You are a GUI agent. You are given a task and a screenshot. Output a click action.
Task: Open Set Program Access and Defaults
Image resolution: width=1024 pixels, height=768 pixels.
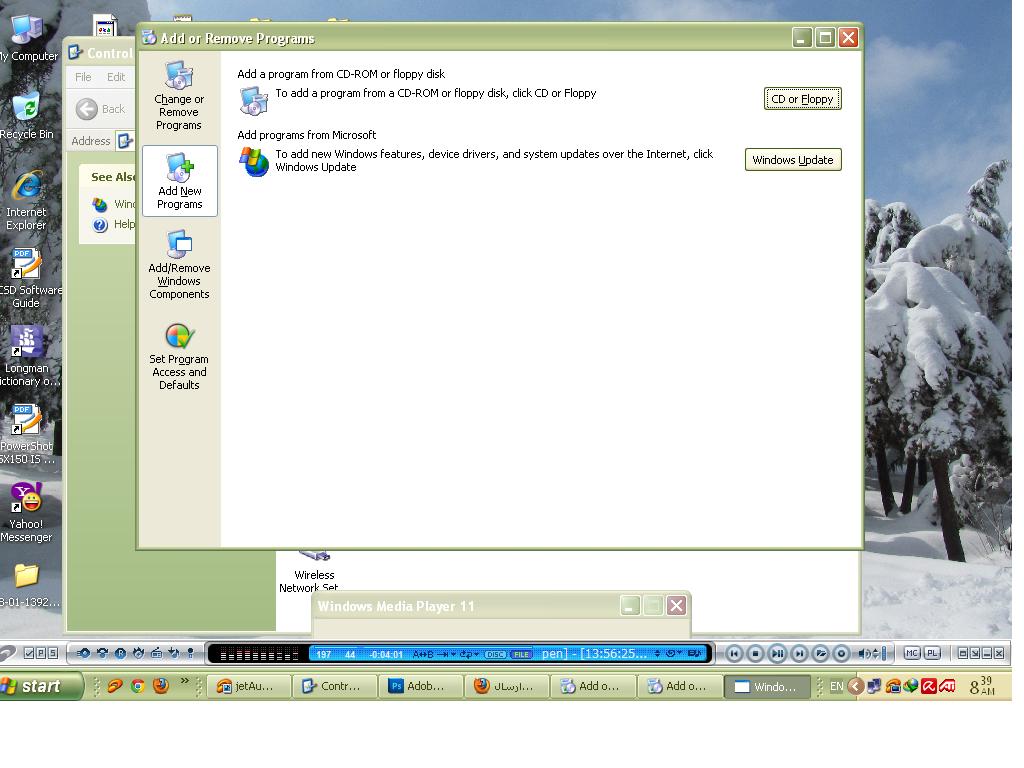tap(179, 357)
